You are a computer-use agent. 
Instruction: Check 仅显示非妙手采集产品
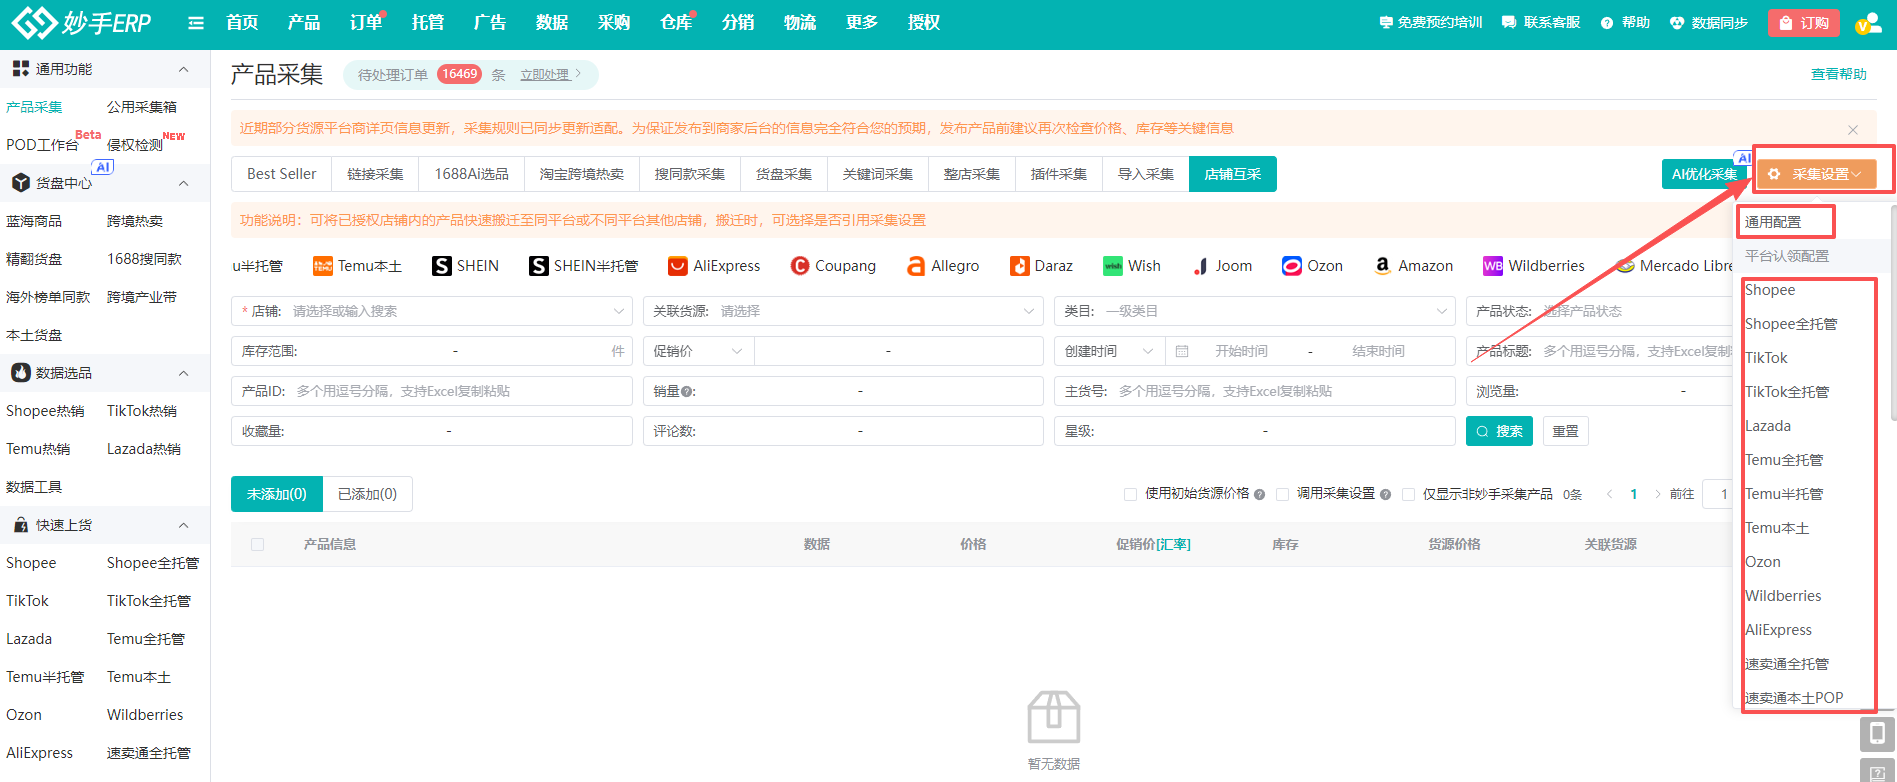1408,494
